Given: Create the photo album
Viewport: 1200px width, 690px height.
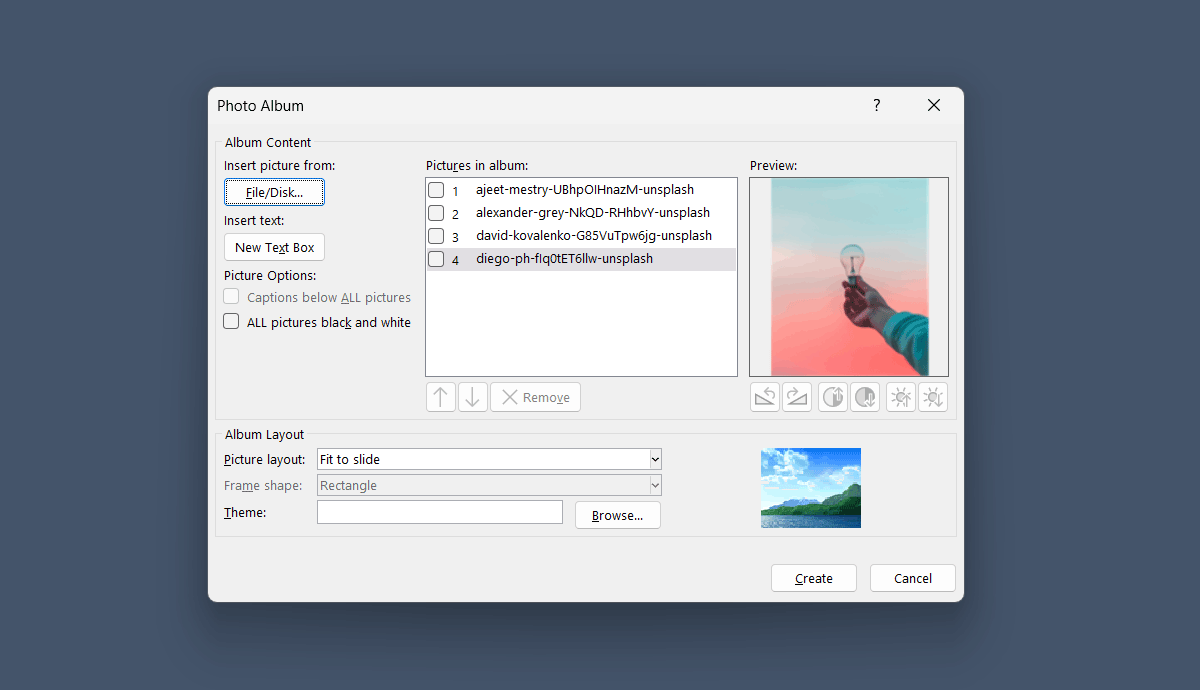Looking at the screenshot, I should (813, 577).
